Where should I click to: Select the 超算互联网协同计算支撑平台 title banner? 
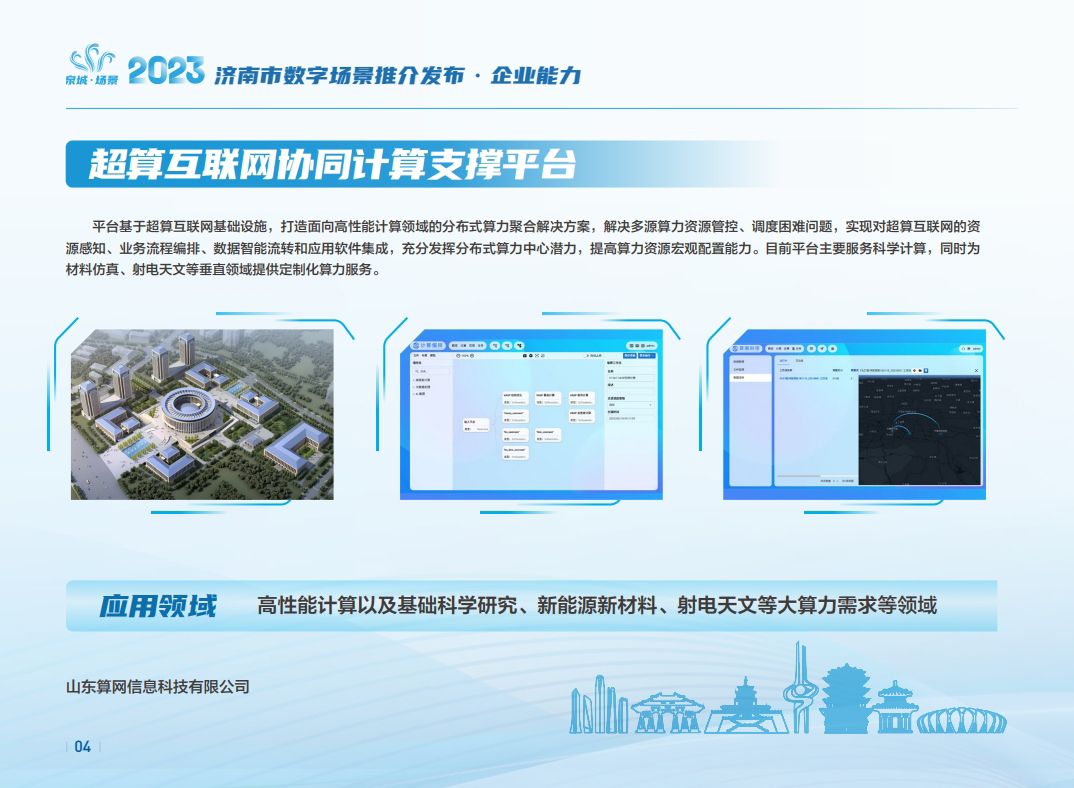coord(421,164)
